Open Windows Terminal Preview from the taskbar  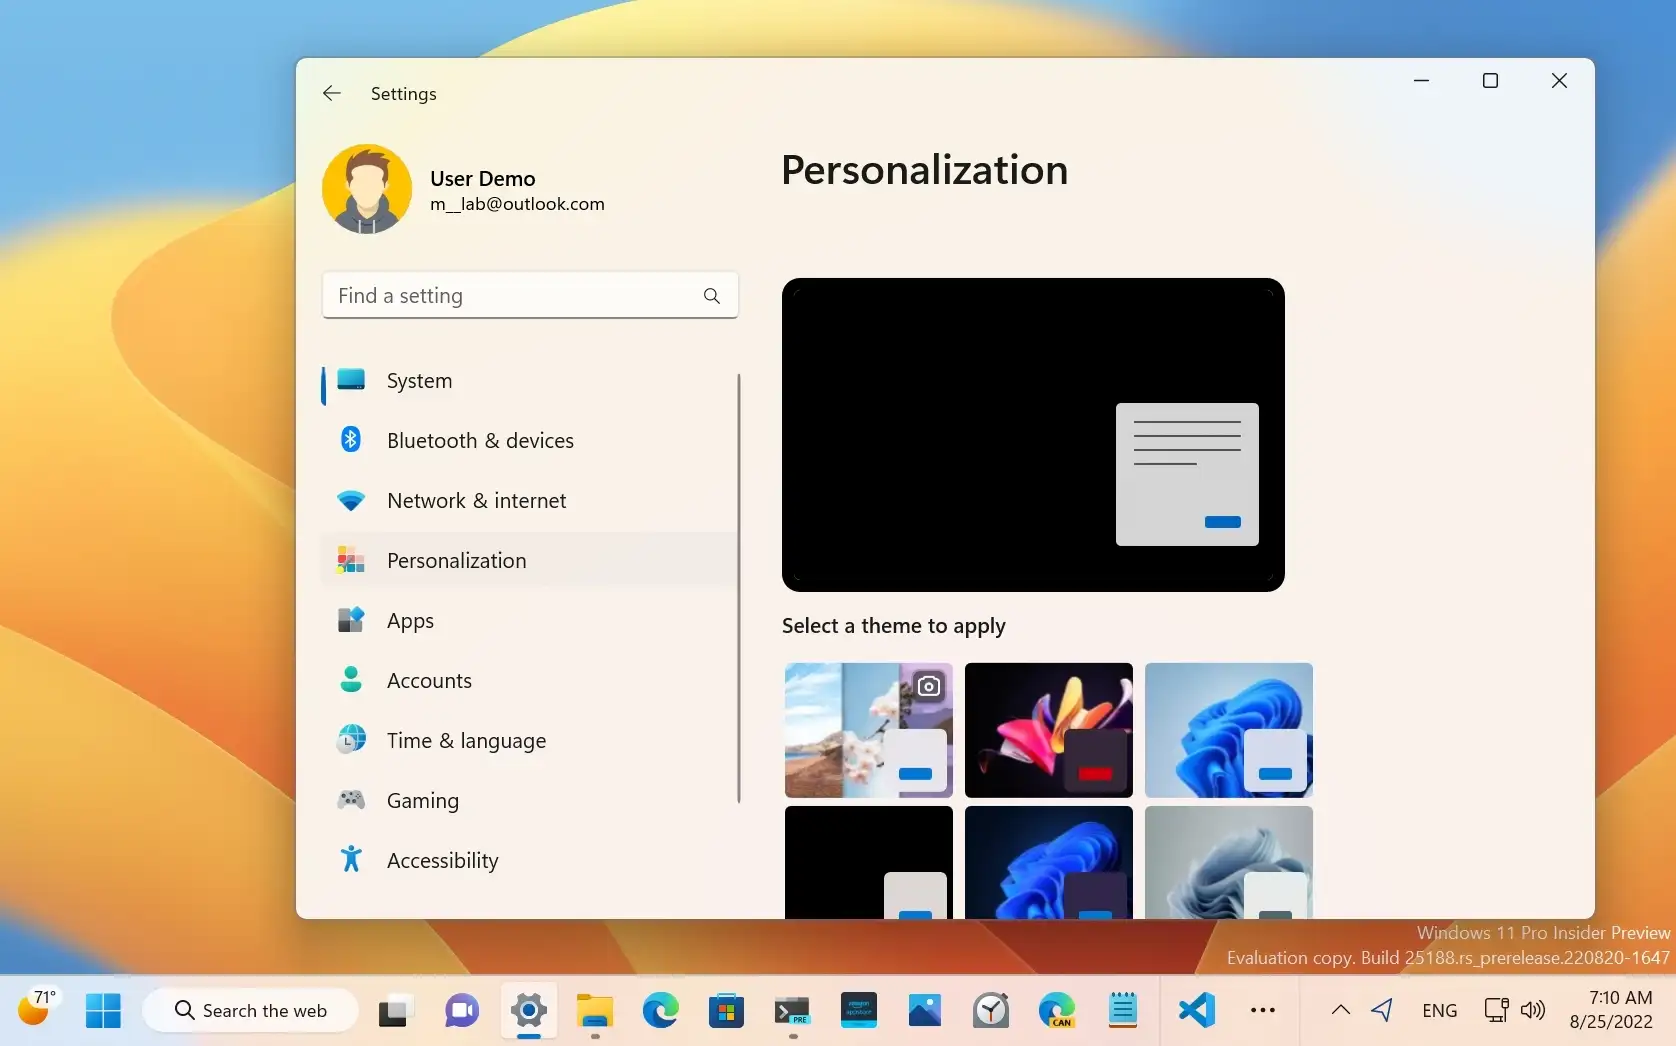(x=793, y=1012)
